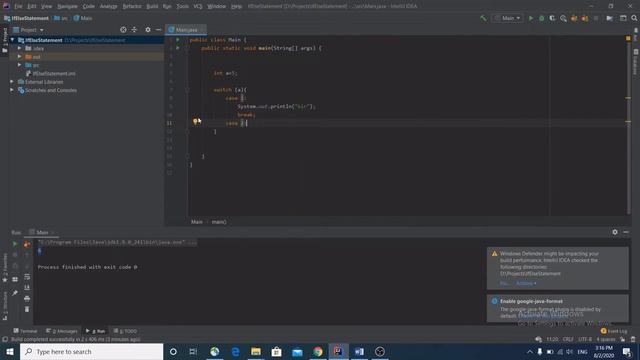
Task: Open Windows Start menu
Action: (10, 351)
